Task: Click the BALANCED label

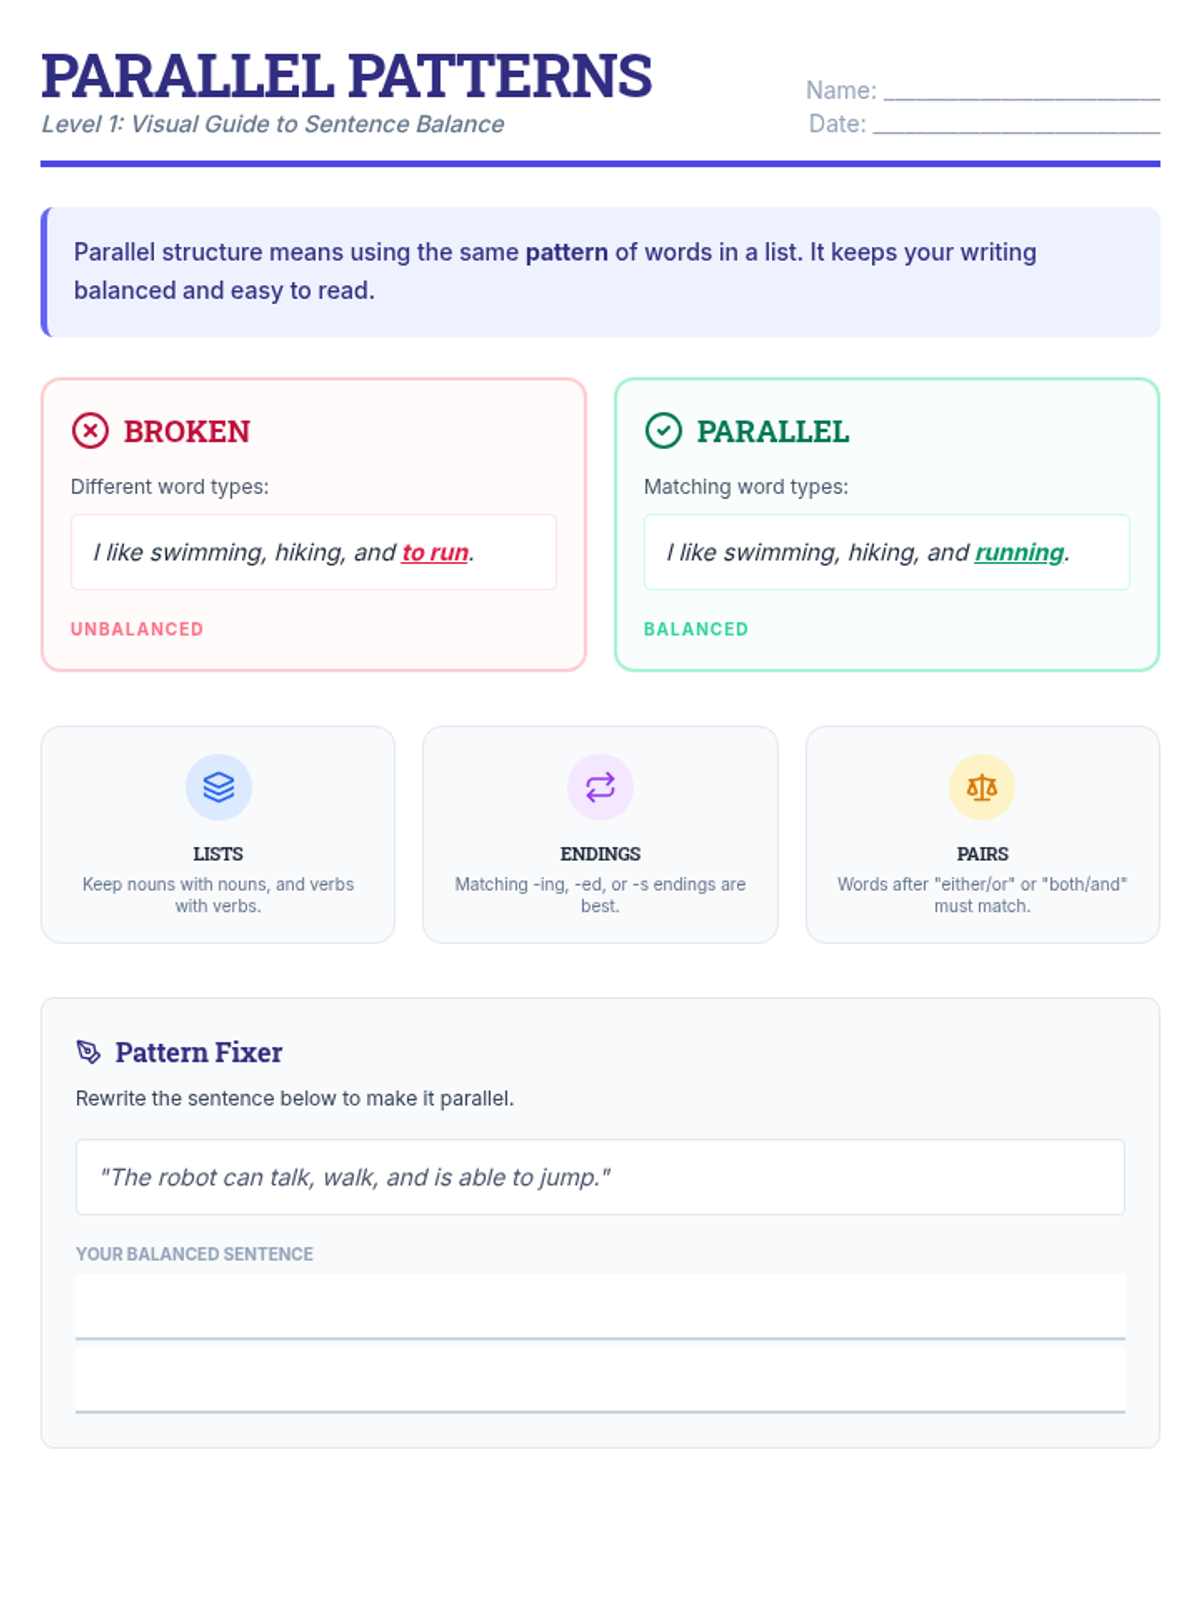Action: click(x=696, y=629)
